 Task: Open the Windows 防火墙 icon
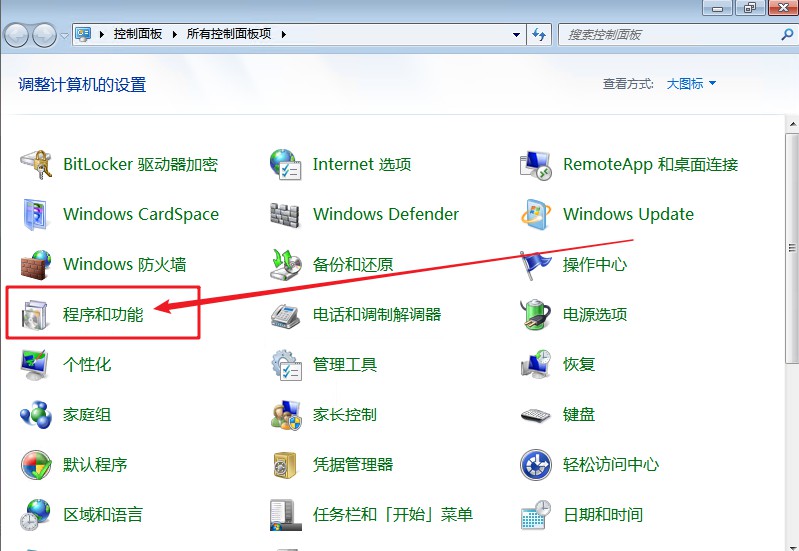(x=37, y=264)
